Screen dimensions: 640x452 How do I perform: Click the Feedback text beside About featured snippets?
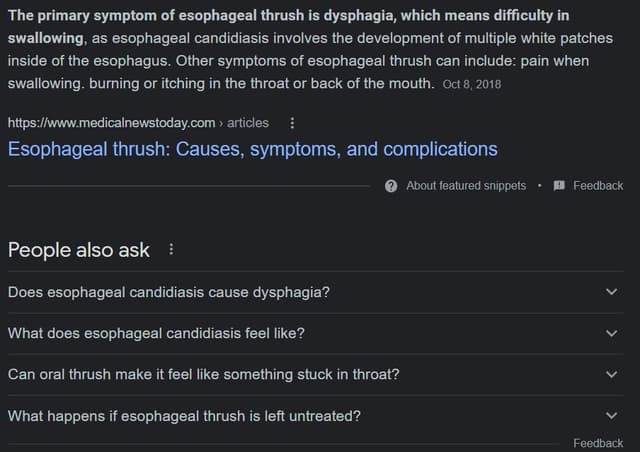[x=598, y=185]
